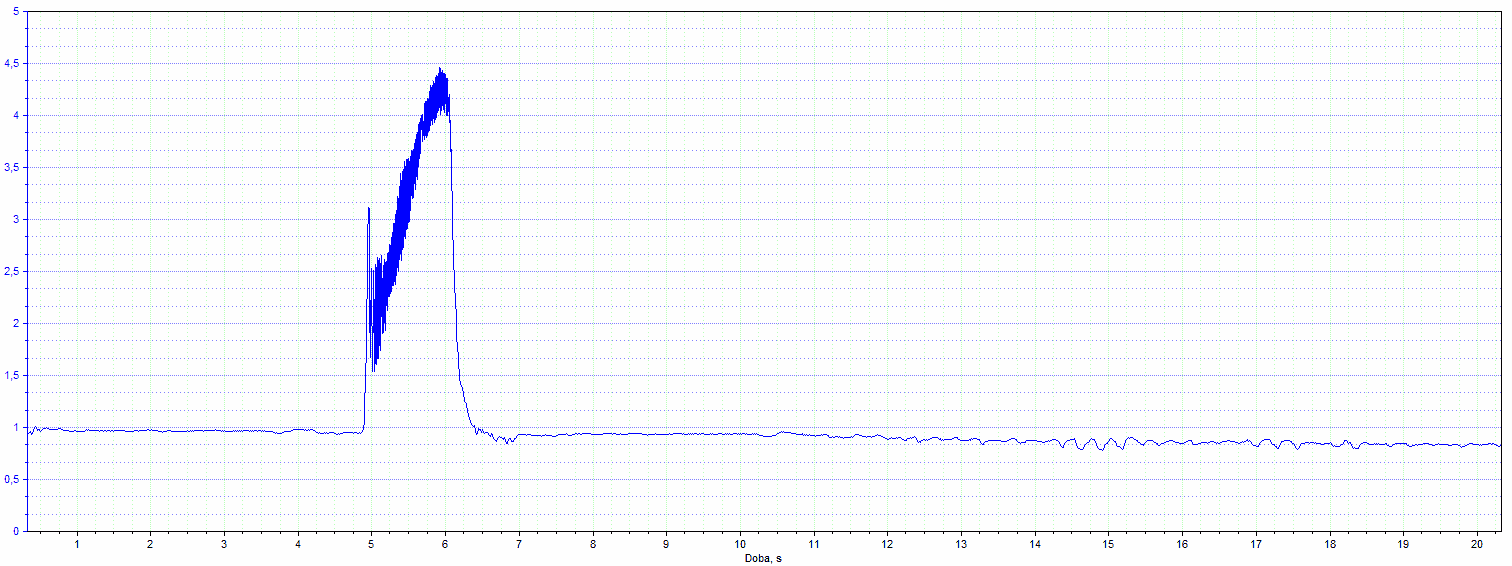Screen dimensions: 1512x566
Task: Click vertical axis label 4
Action: point(15,115)
